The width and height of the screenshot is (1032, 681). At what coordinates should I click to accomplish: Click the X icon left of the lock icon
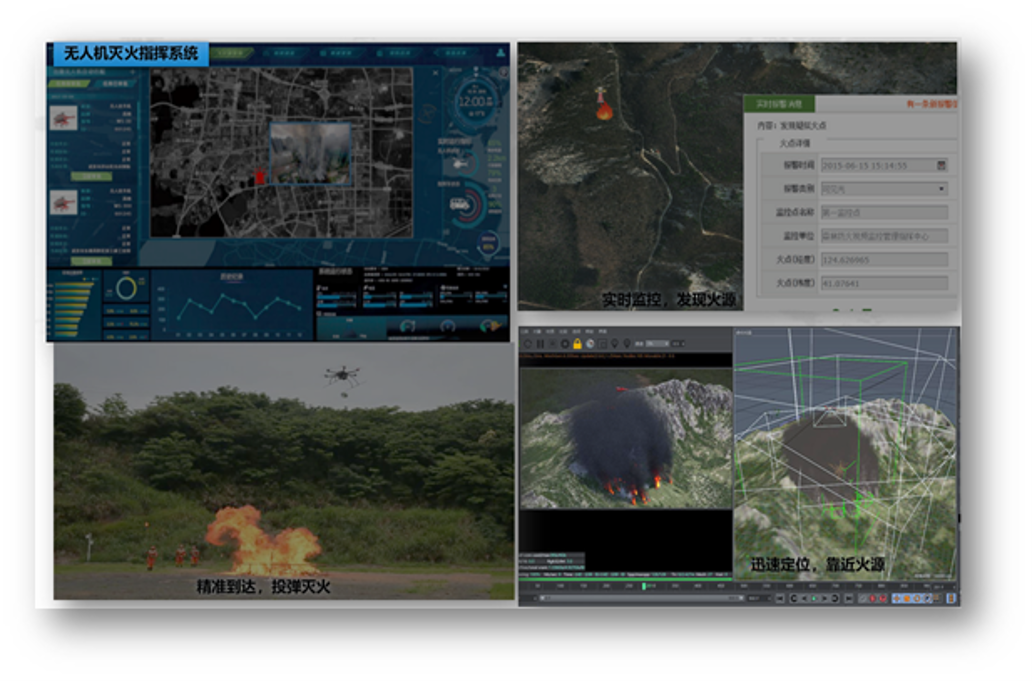[x=553, y=343]
